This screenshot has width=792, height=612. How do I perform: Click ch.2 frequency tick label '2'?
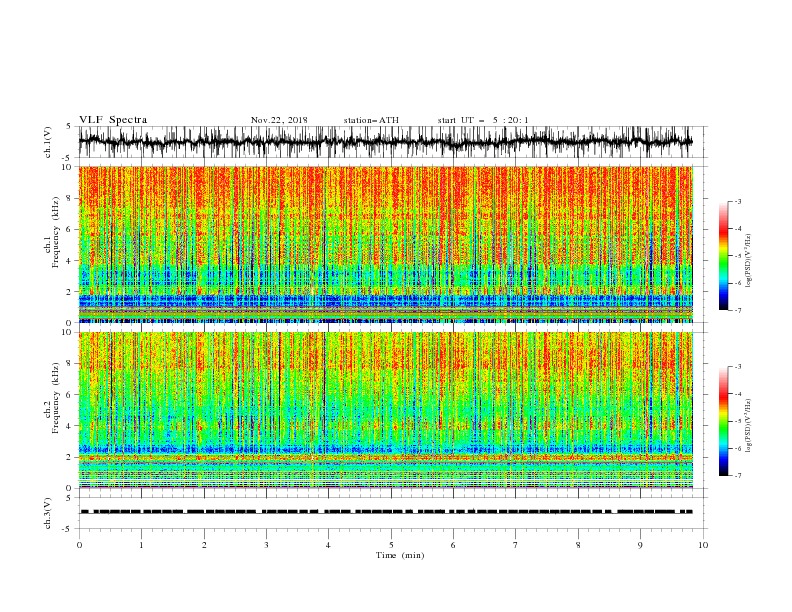[x=71, y=457]
